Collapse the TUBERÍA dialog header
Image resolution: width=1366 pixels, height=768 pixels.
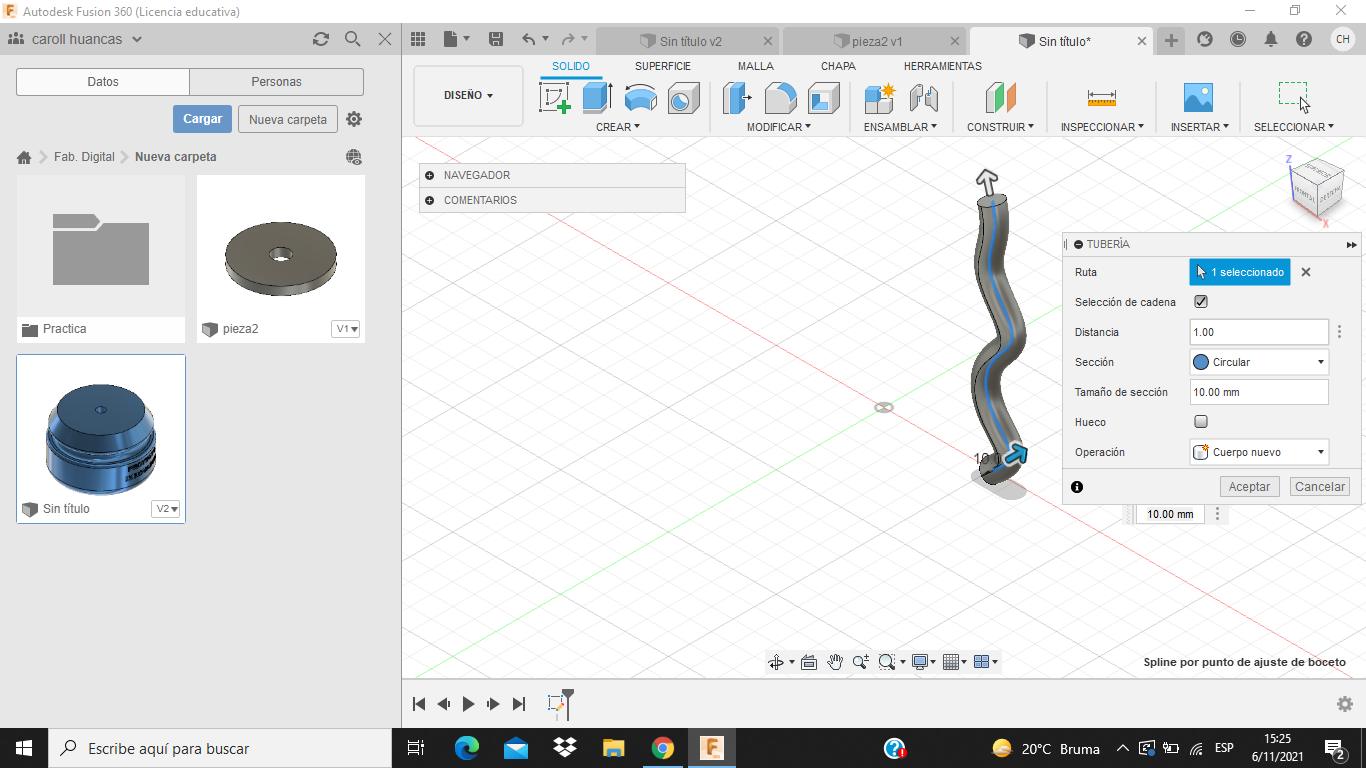[1079, 244]
